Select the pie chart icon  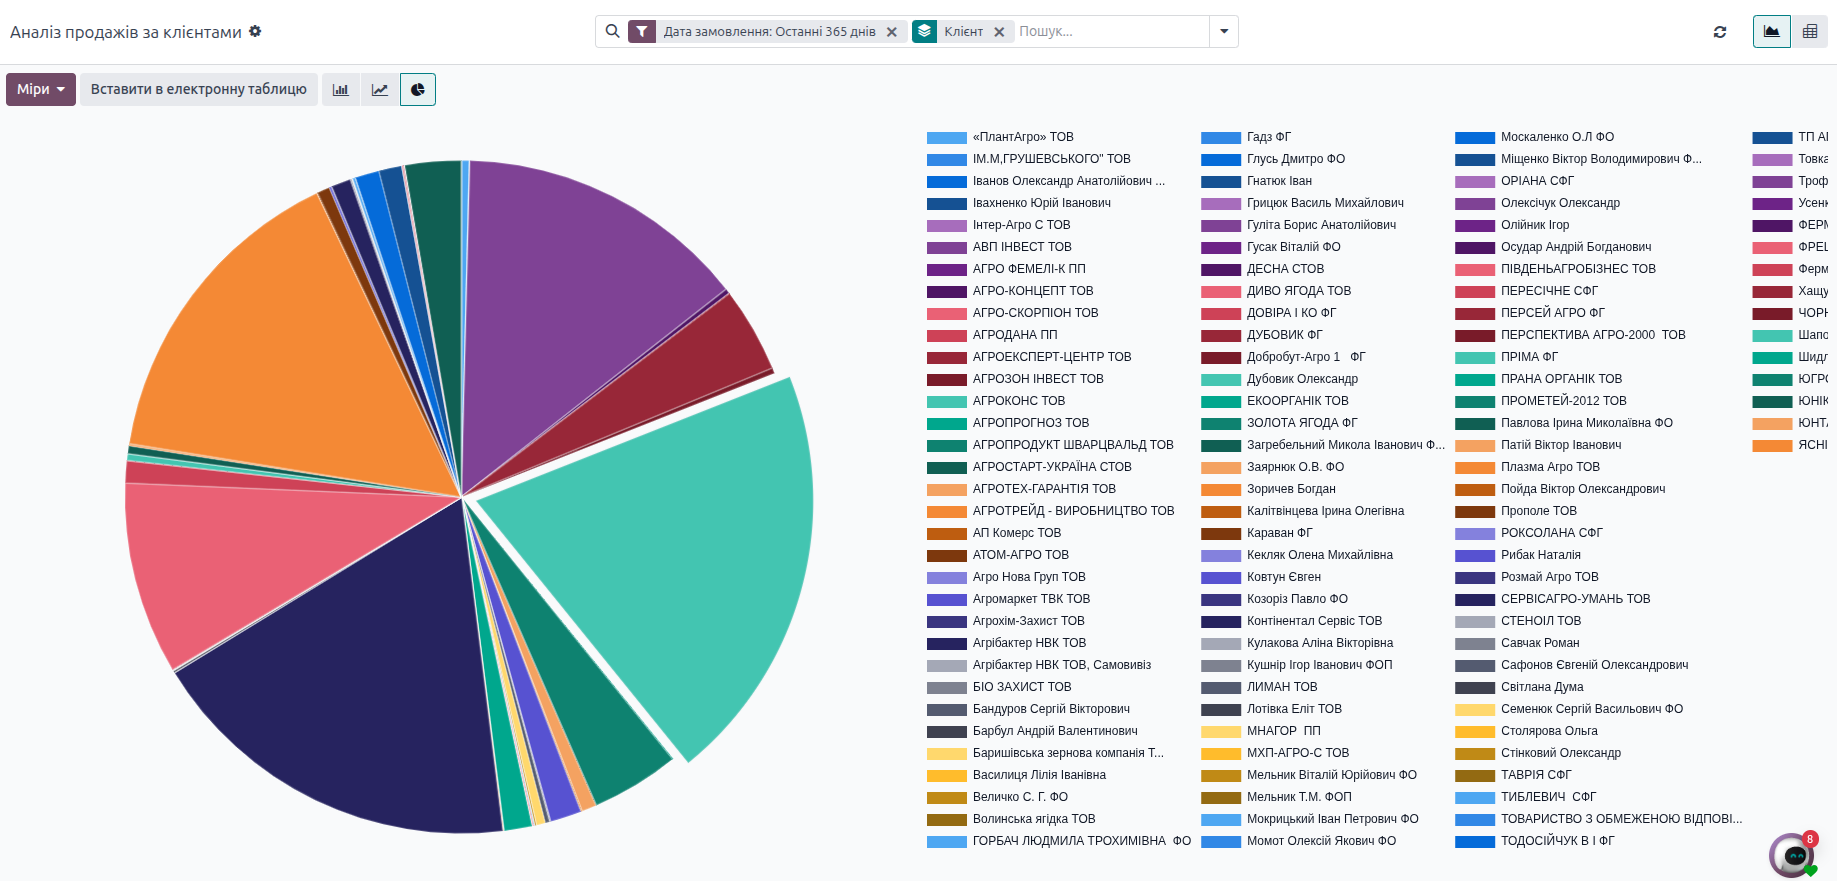pos(418,90)
